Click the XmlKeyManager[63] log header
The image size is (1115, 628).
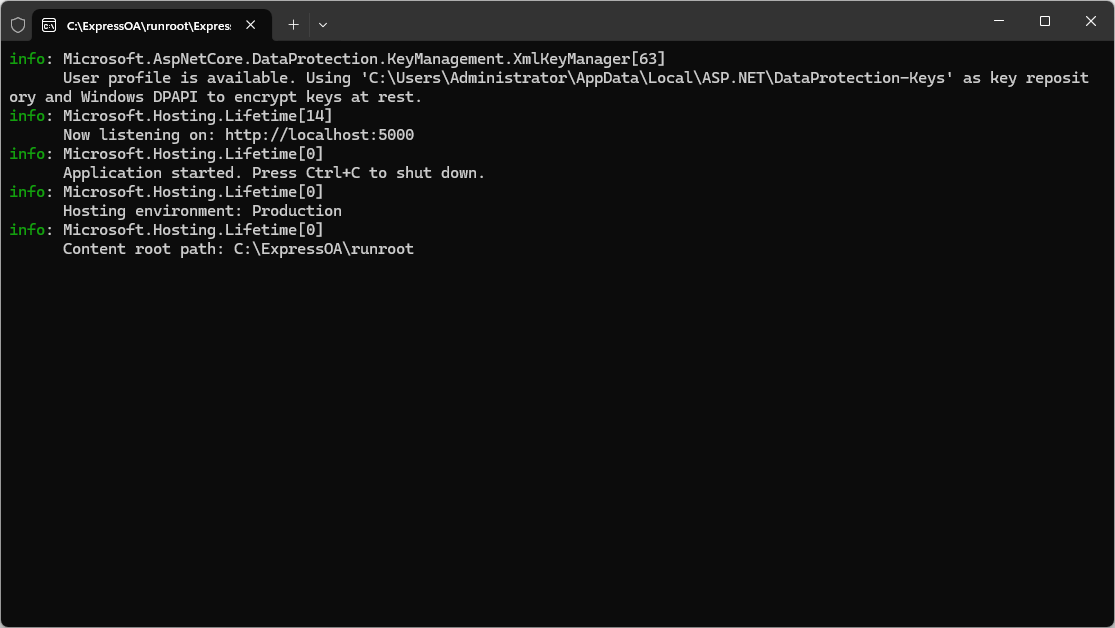coord(364,59)
